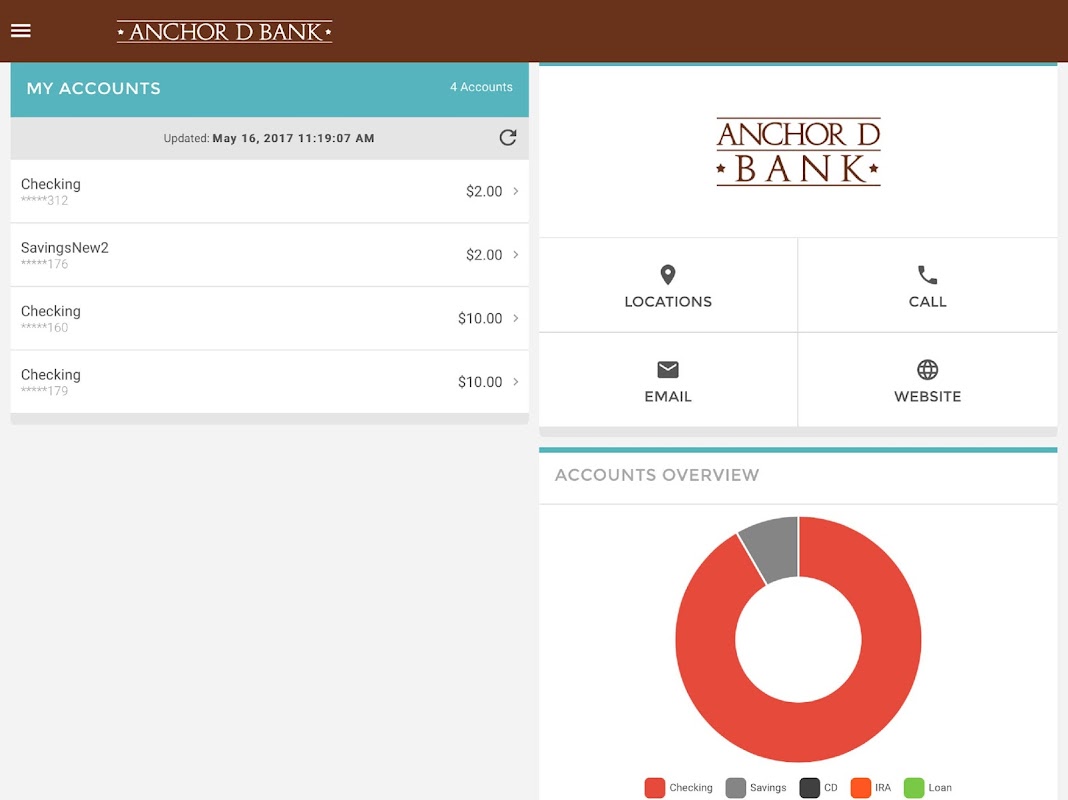Click the large Anchor D Bank logo
Viewport: 1068px width, 800px height.
(x=798, y=152)
